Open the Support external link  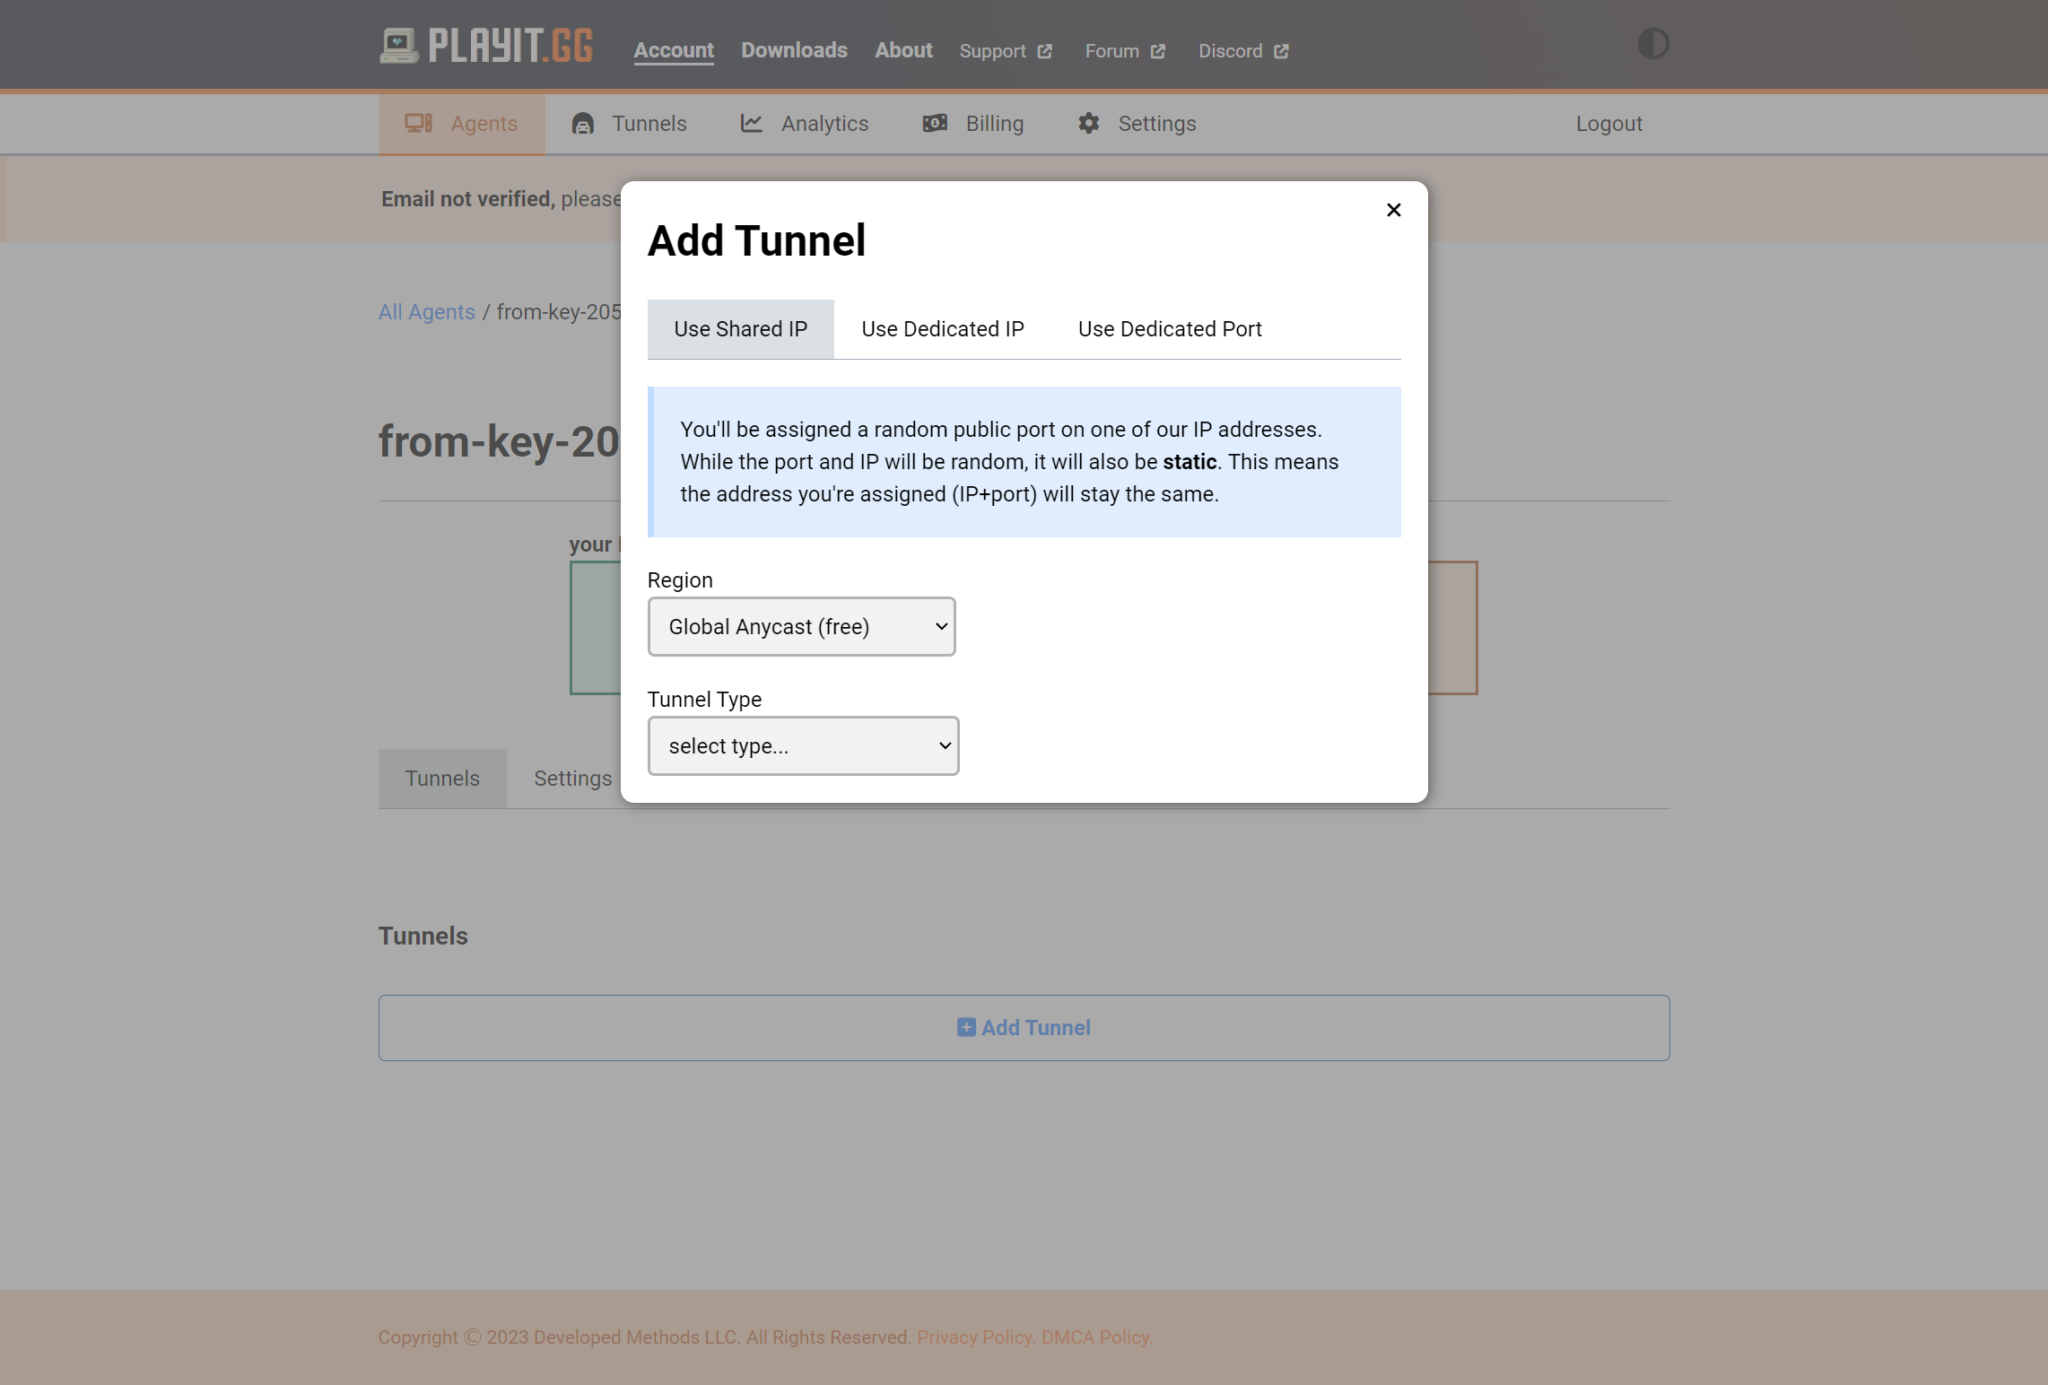coord(1005,51)
